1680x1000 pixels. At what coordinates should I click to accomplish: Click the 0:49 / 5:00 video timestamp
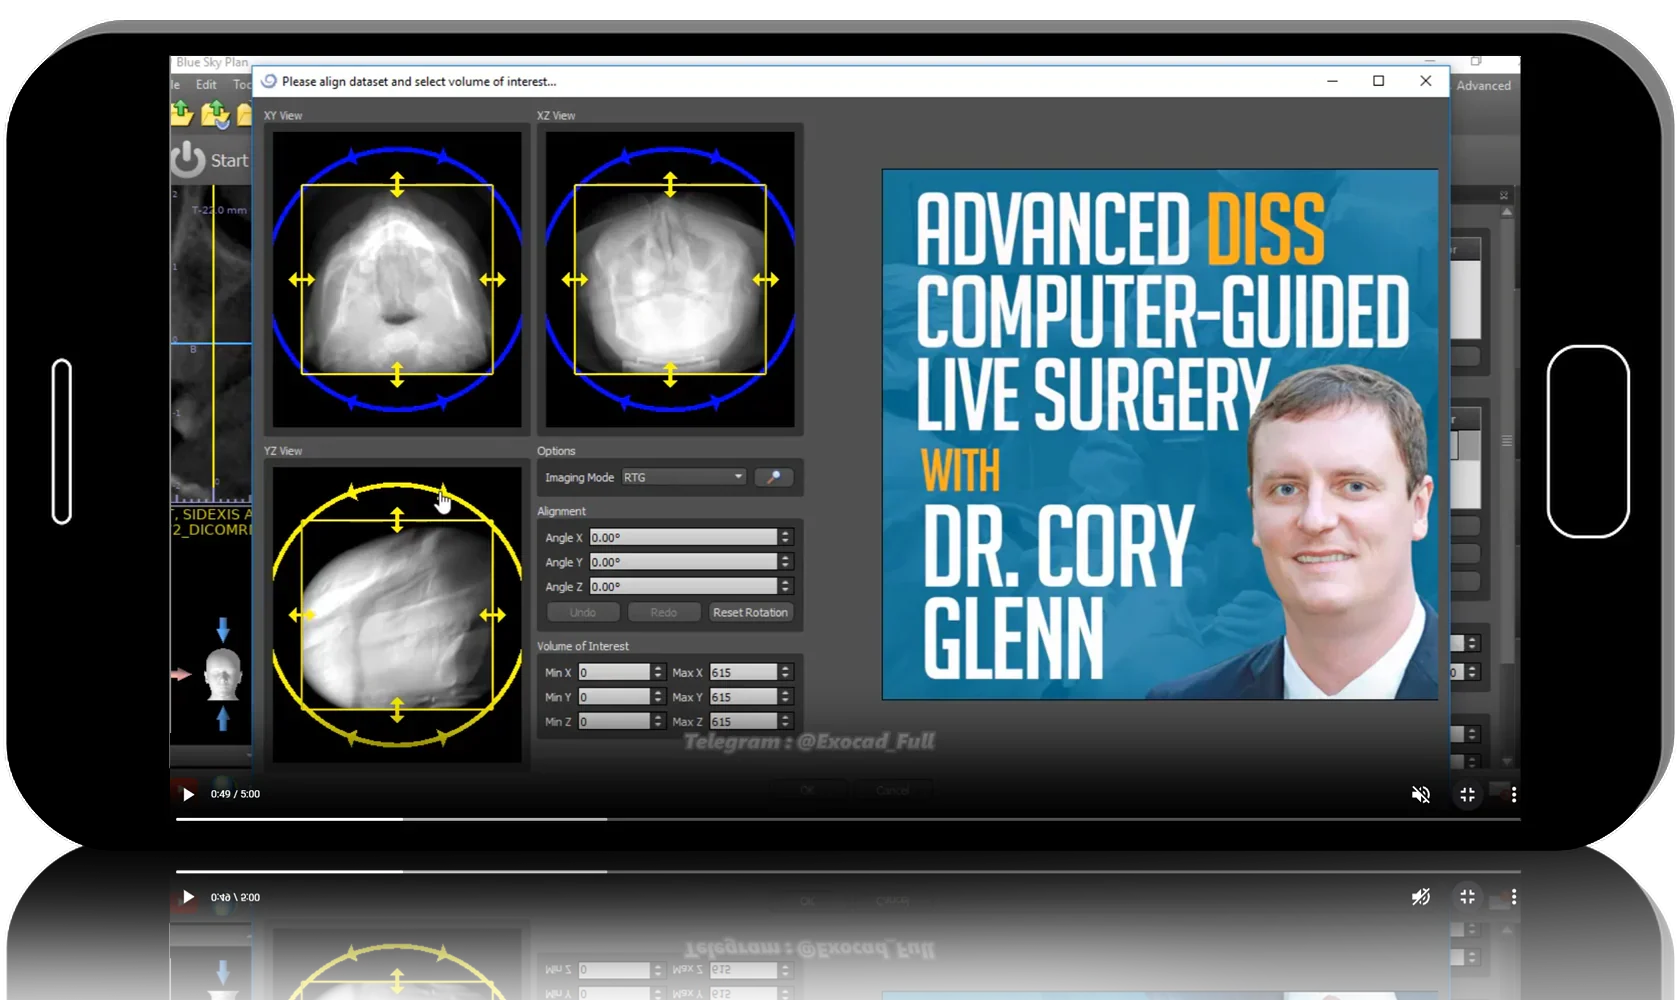(x=235, y=794)
